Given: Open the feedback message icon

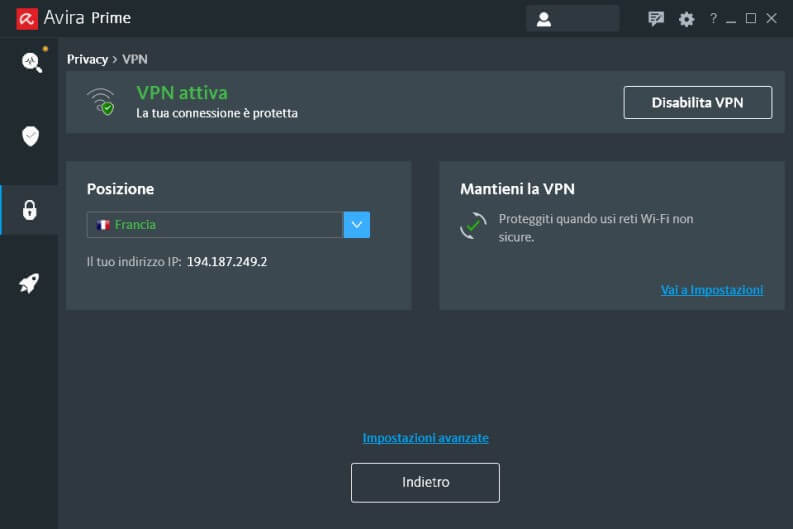Looking at the screenshot, I should [x=655, y=19].
